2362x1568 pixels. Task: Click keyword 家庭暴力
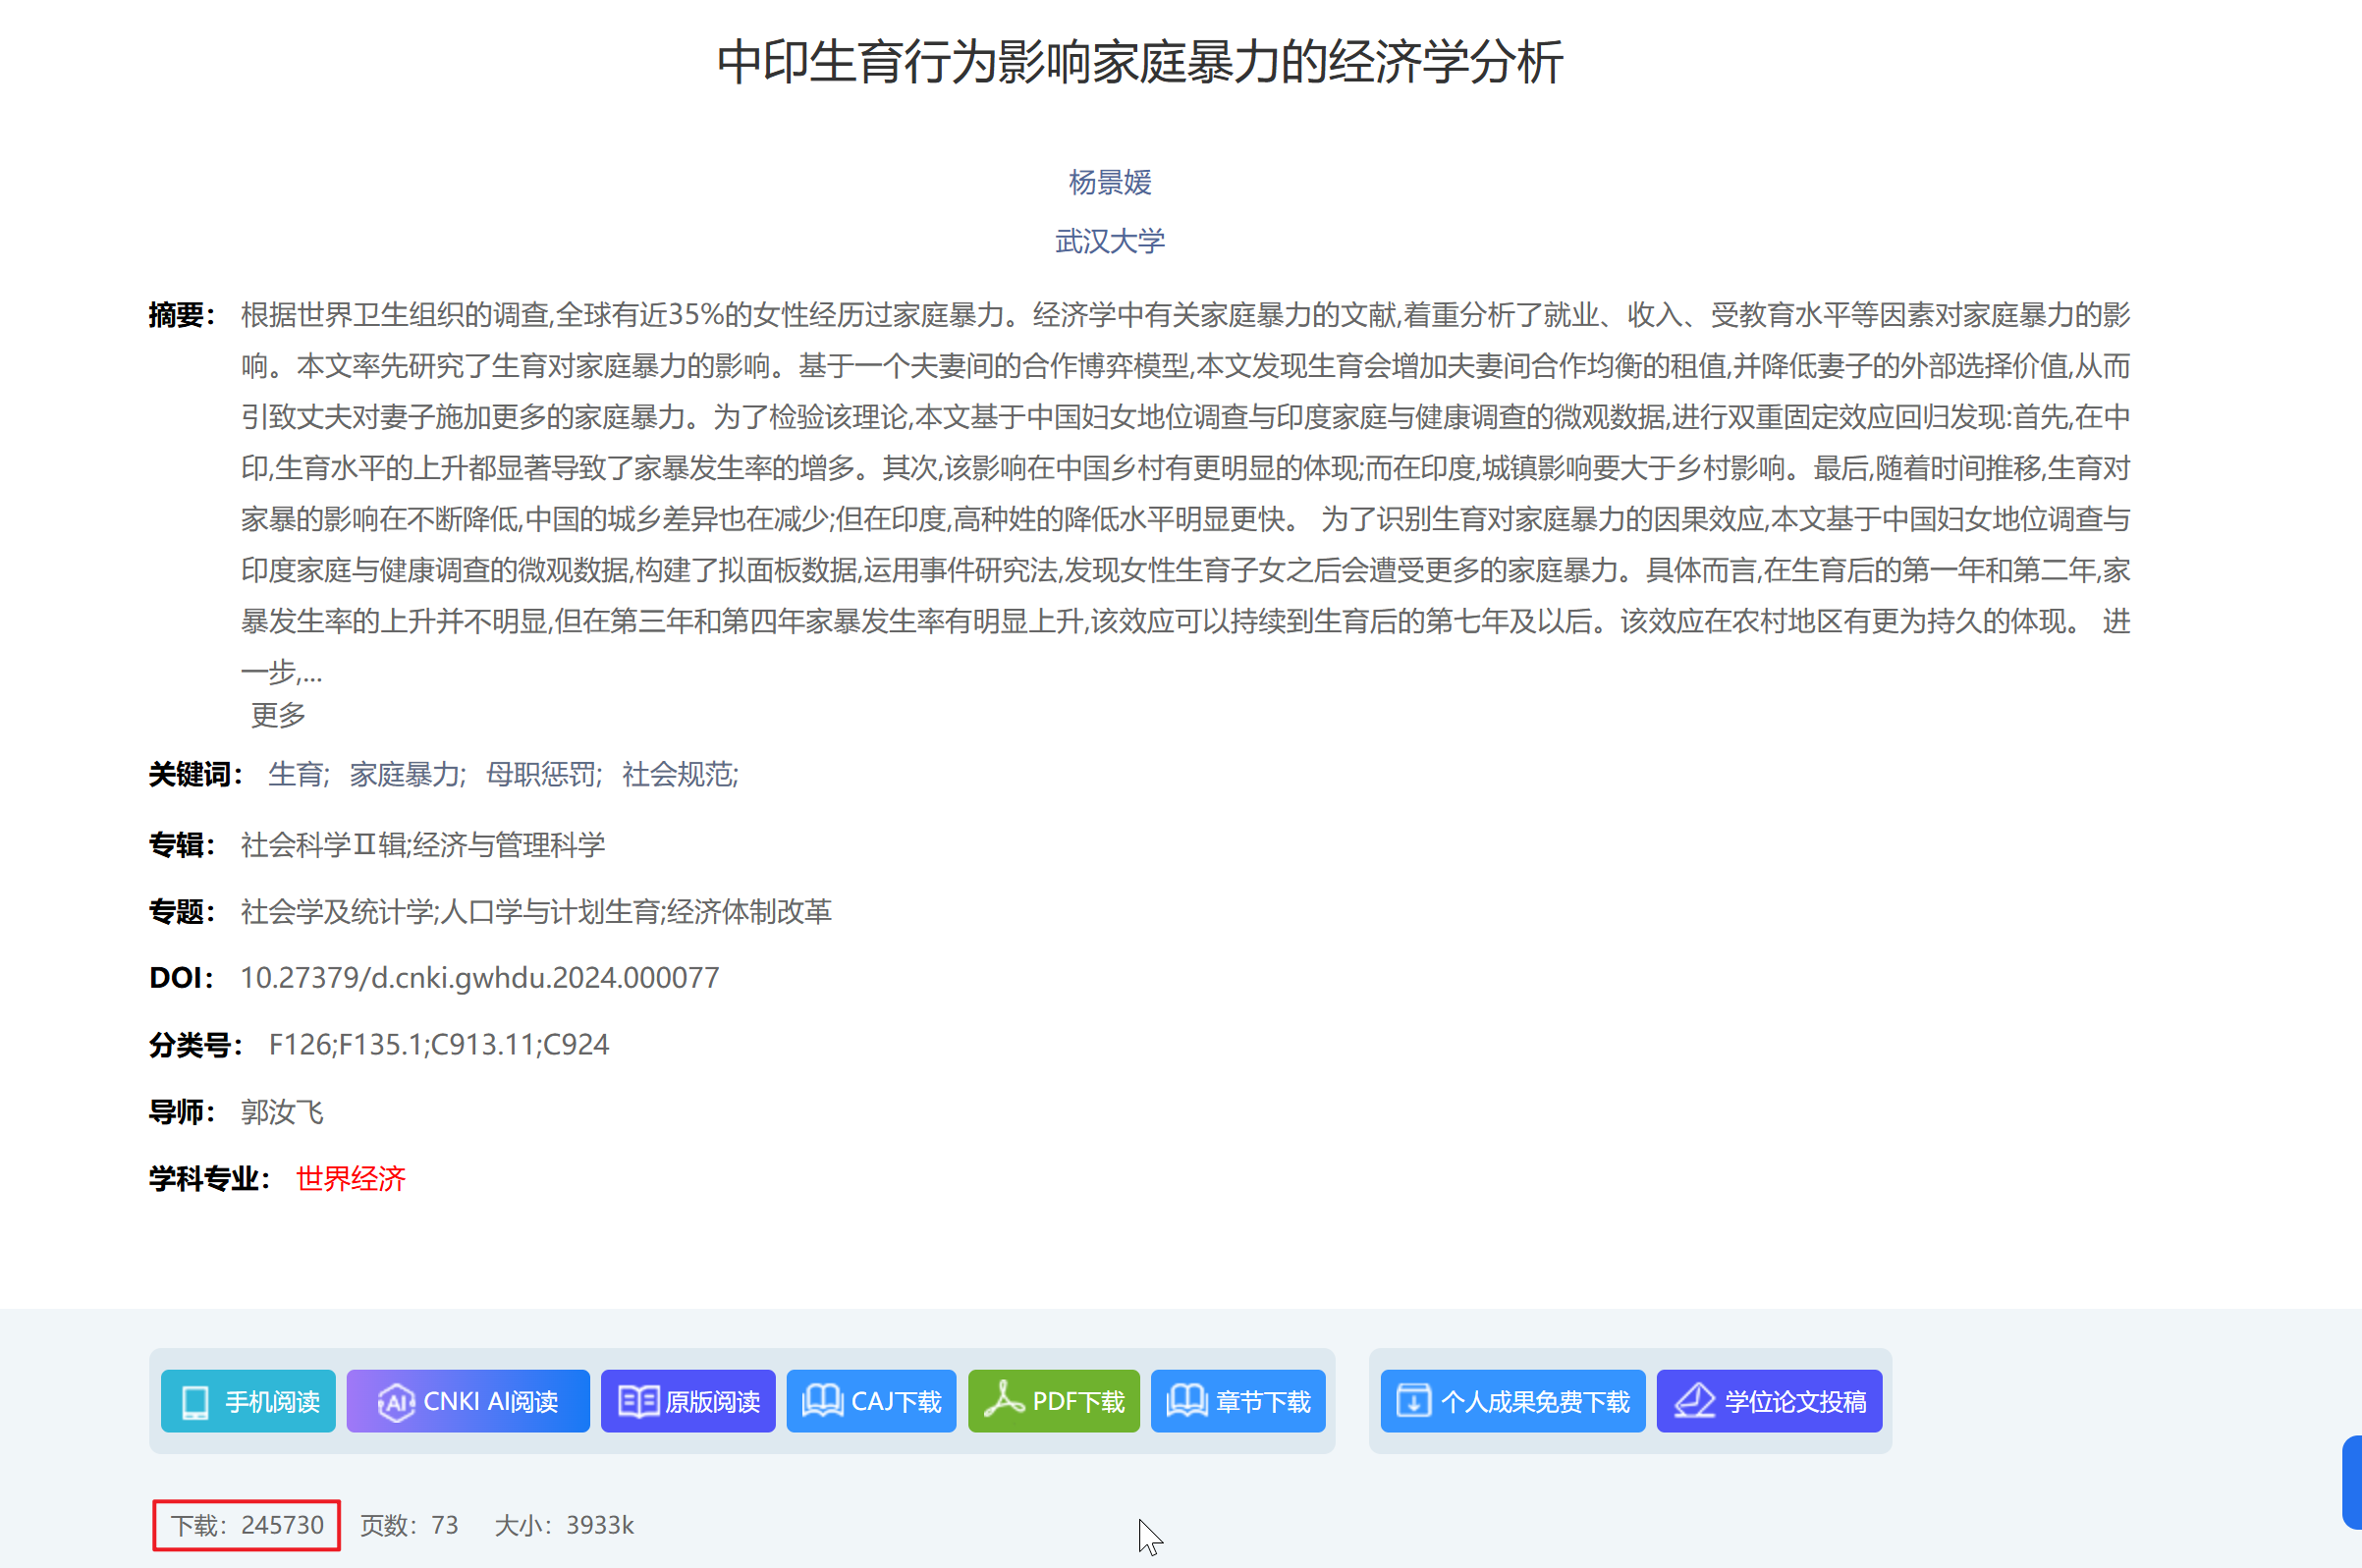(405, 774)
